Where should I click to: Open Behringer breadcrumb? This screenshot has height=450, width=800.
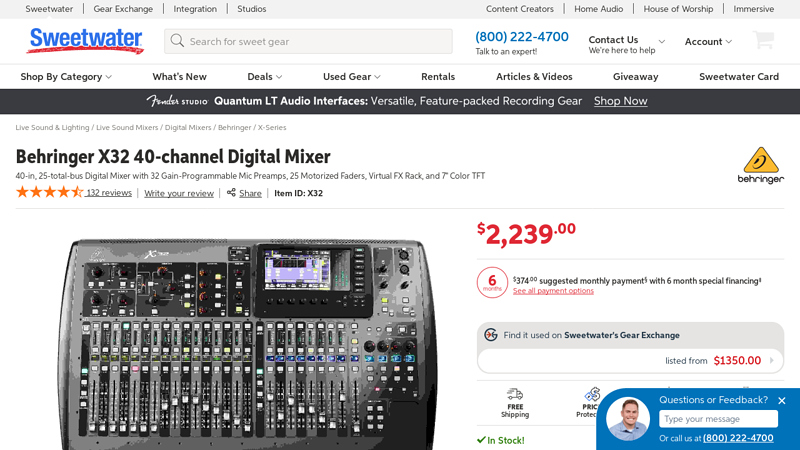(234, 128)
